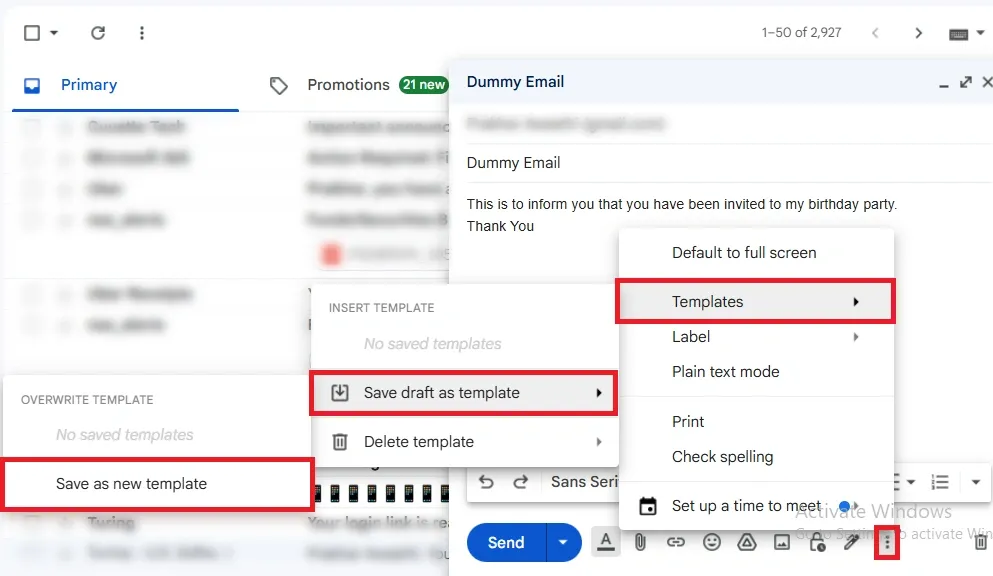
Task: Choose Save as new template
Action: (x=158, y=484)
